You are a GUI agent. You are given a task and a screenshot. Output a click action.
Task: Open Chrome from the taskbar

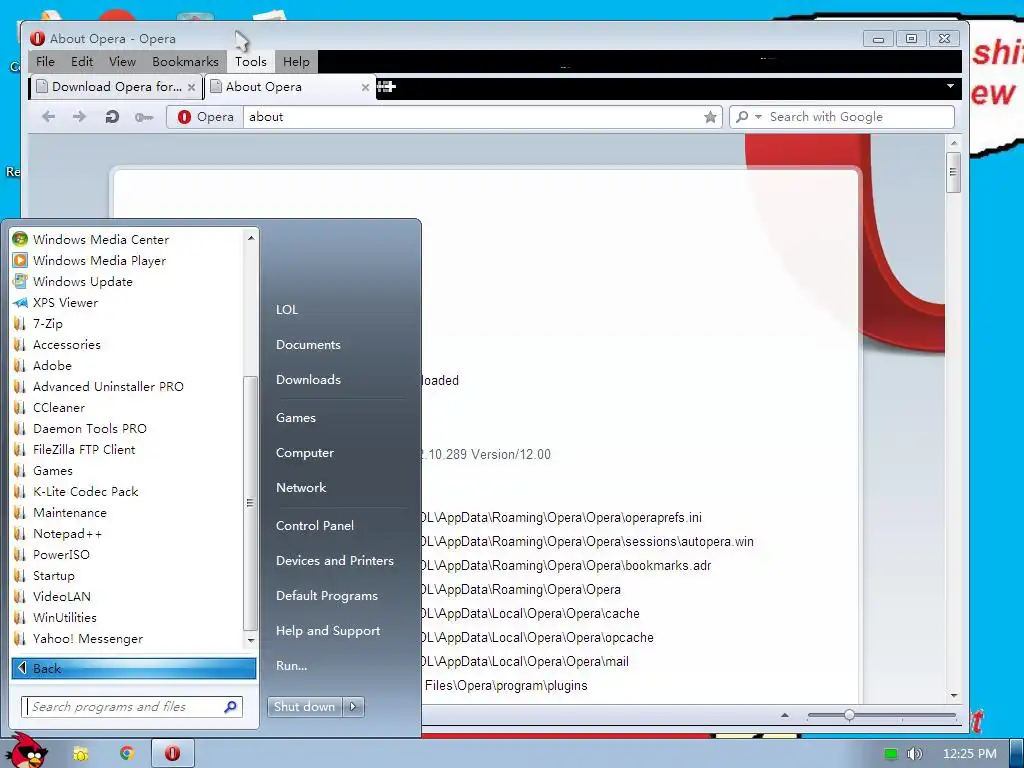[x=127, y=754]
